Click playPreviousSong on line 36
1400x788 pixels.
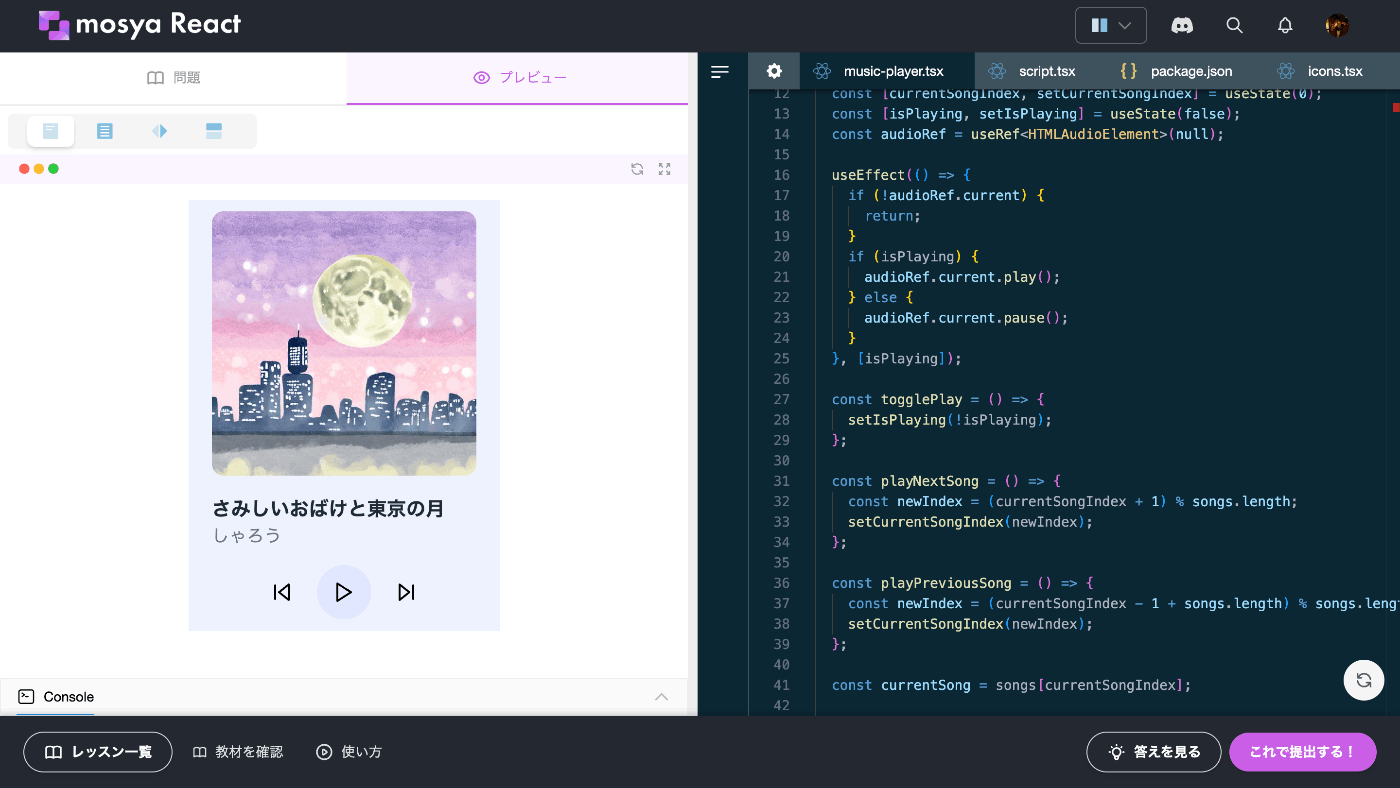click(946, 583)
